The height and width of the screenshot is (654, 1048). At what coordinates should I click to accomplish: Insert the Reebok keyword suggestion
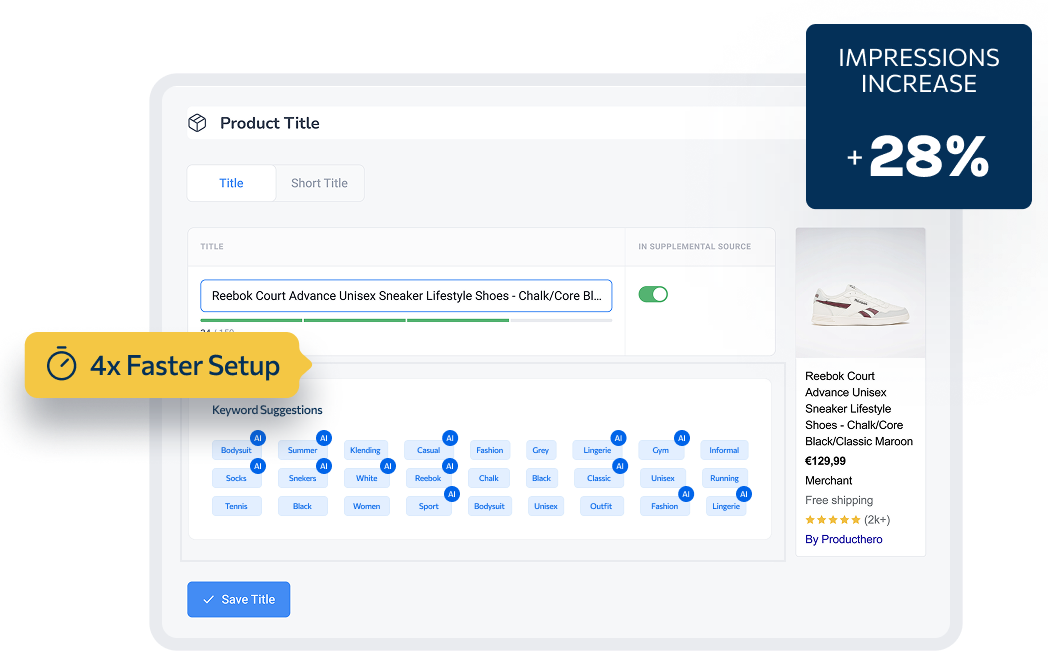pyautogui.click(x=428, y=478)
